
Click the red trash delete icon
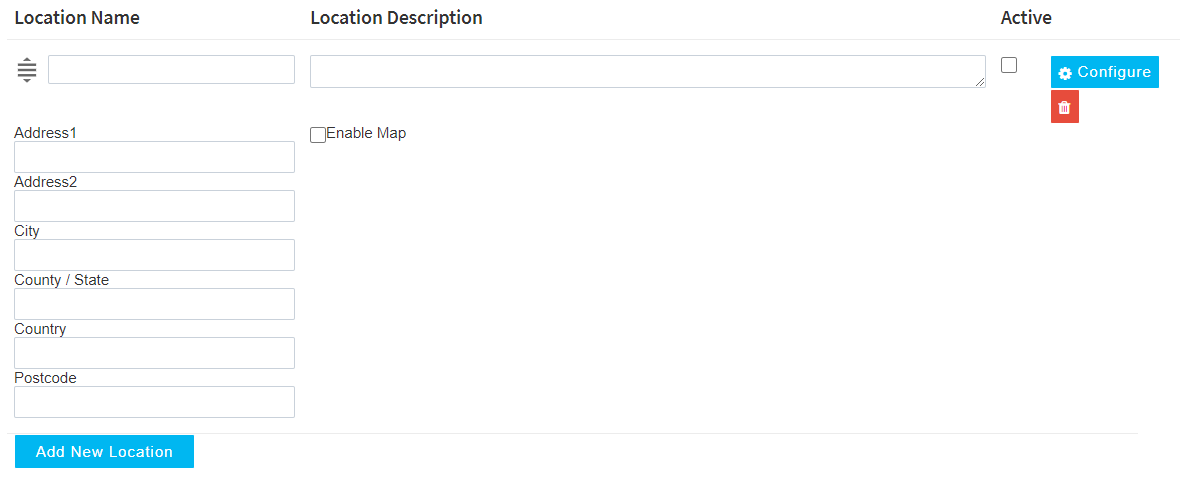1064,107
